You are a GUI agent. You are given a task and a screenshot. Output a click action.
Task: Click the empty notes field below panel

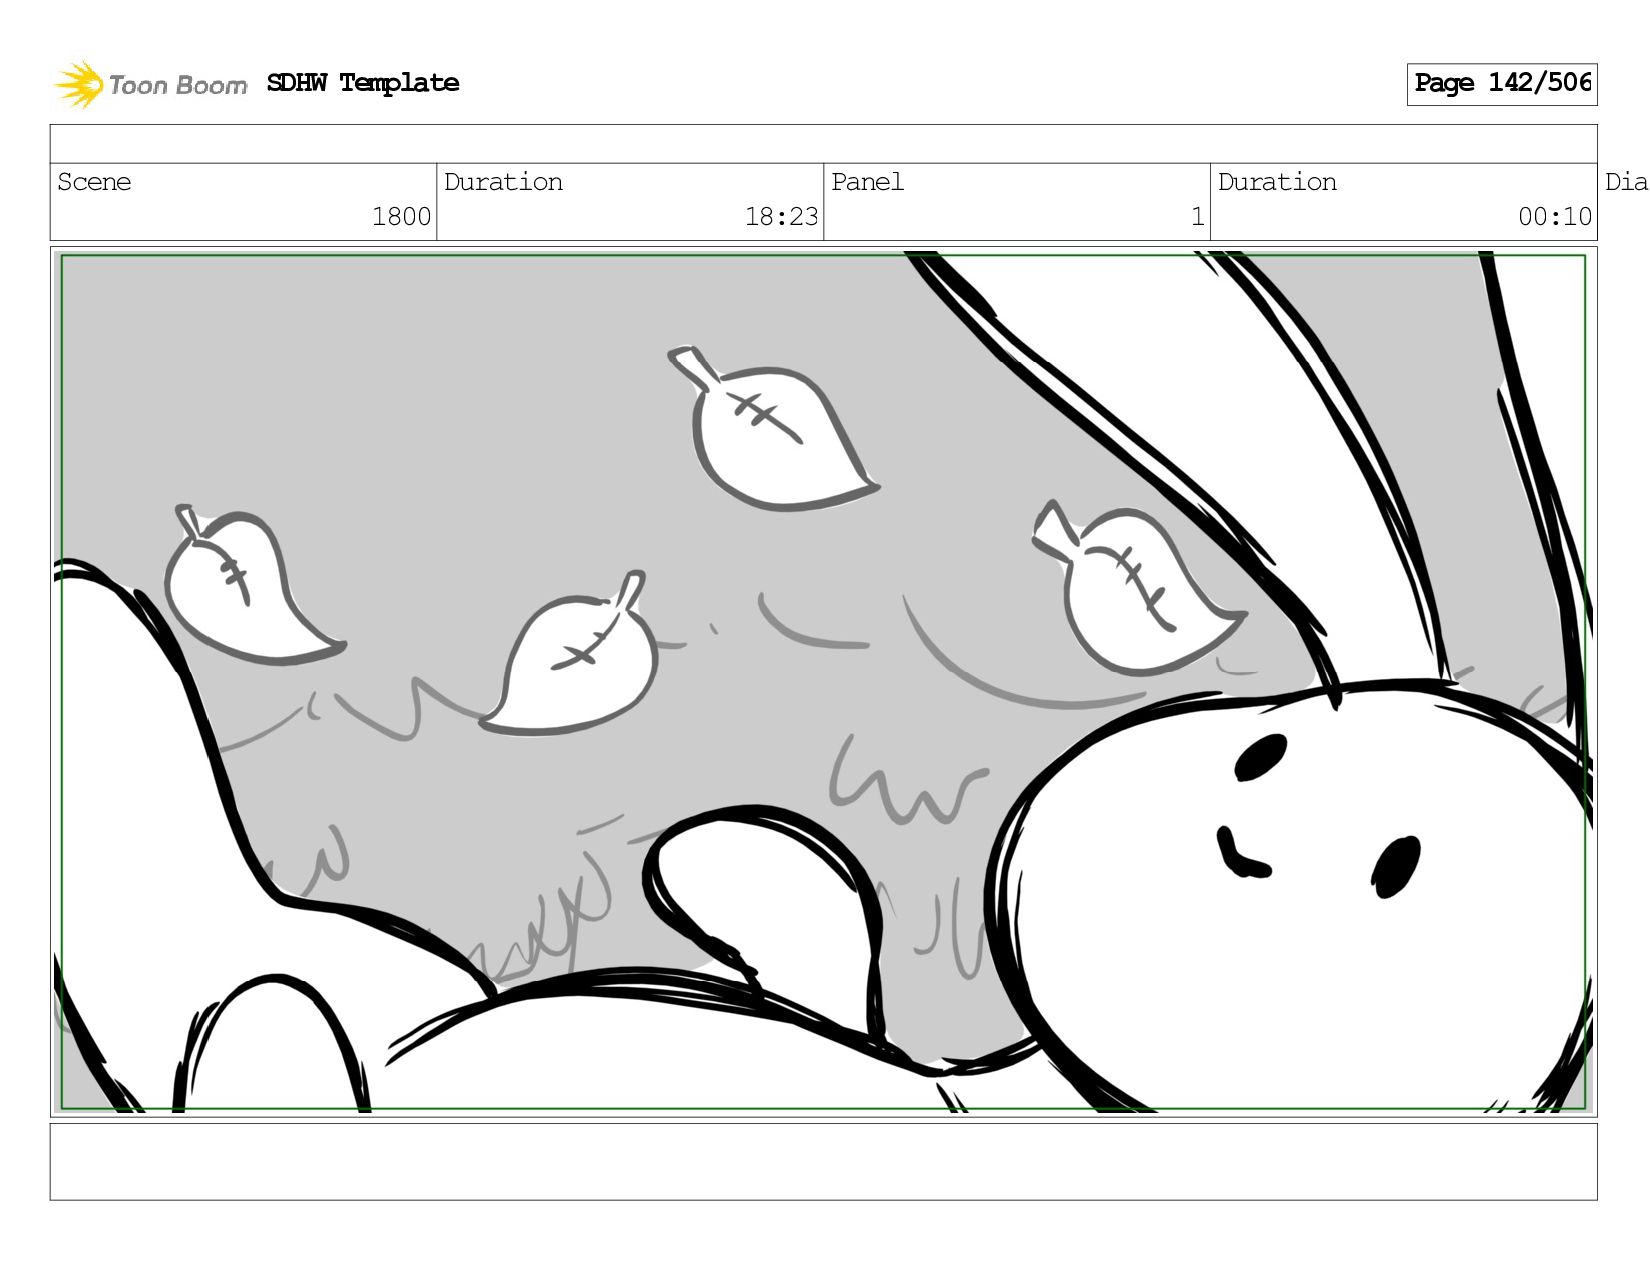click(x=823, y=1162)
